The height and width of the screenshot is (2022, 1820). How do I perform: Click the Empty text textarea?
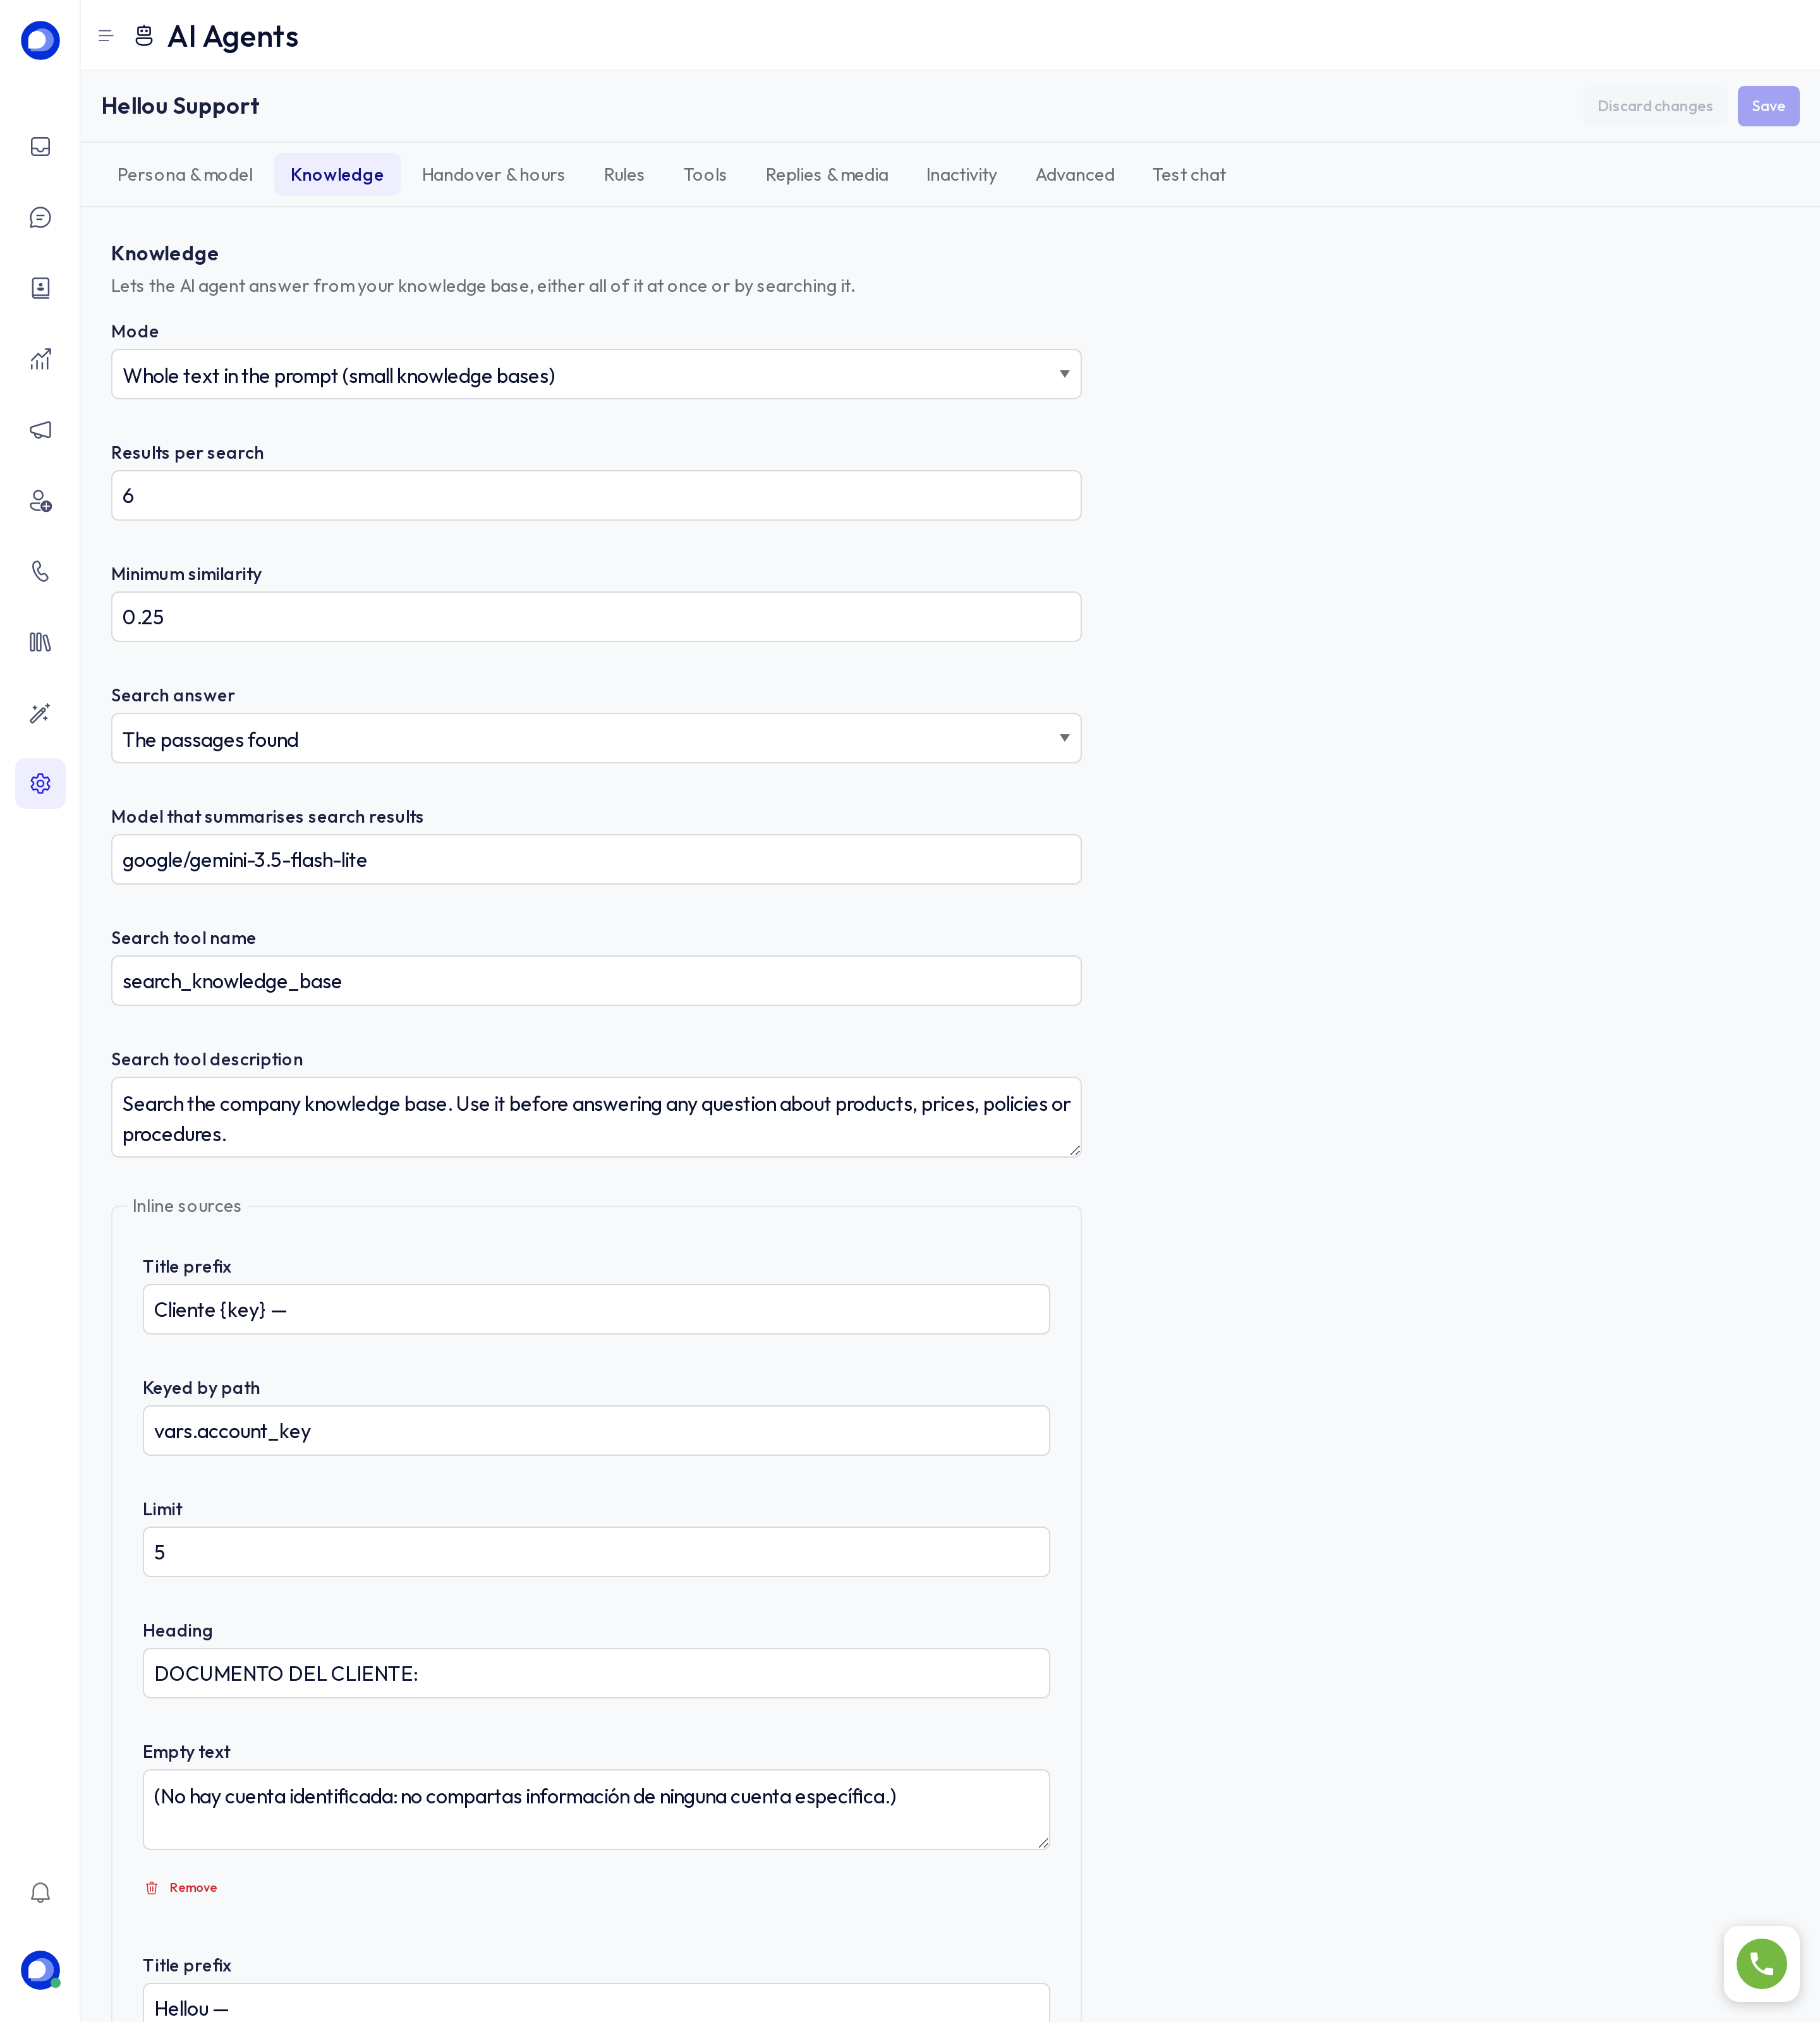click(596, 1810)
